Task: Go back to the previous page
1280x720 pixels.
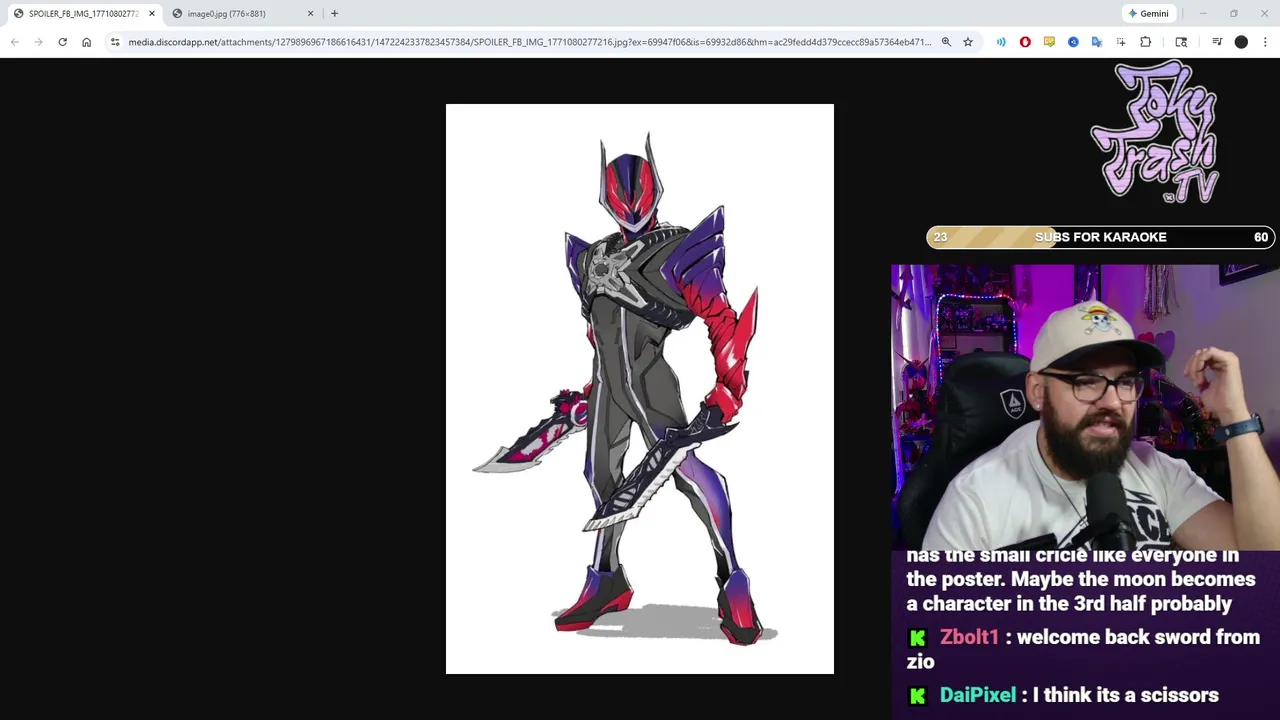Action: tap(14, 42)
